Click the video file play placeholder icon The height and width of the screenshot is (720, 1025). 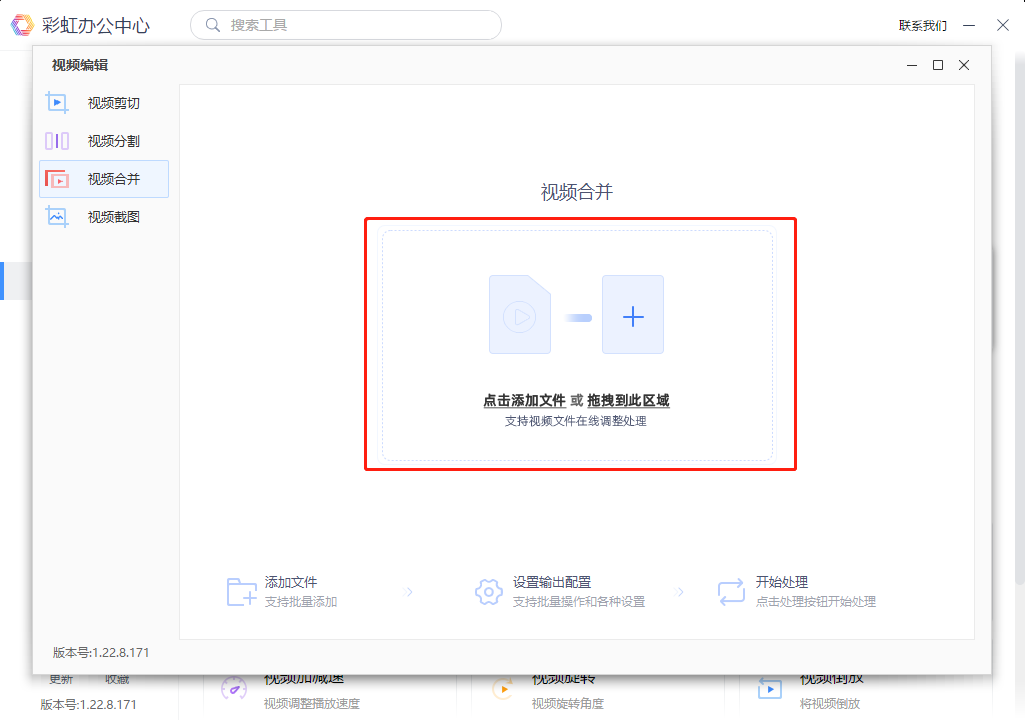pos(520,315)
